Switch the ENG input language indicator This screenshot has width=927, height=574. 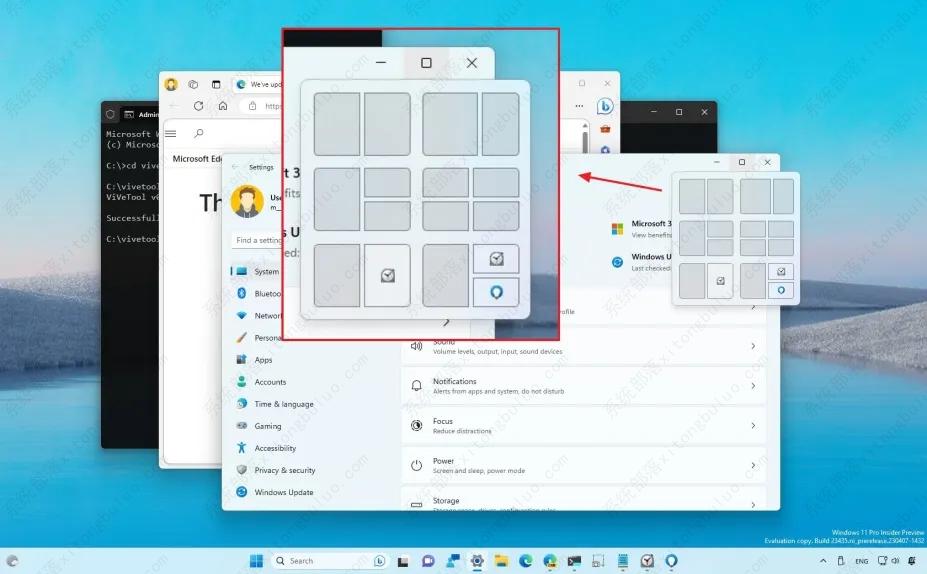click(862, 561)
